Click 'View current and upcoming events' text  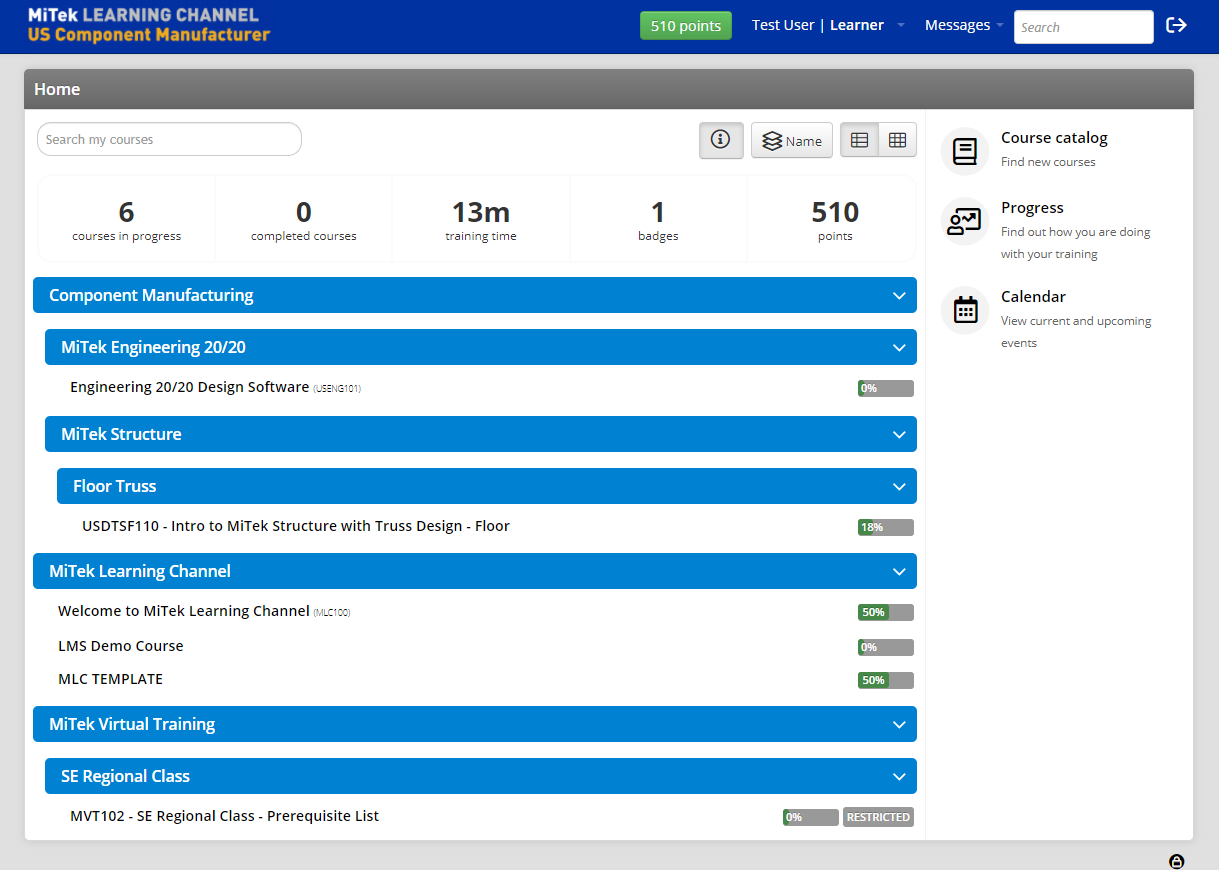[1076, 332]
